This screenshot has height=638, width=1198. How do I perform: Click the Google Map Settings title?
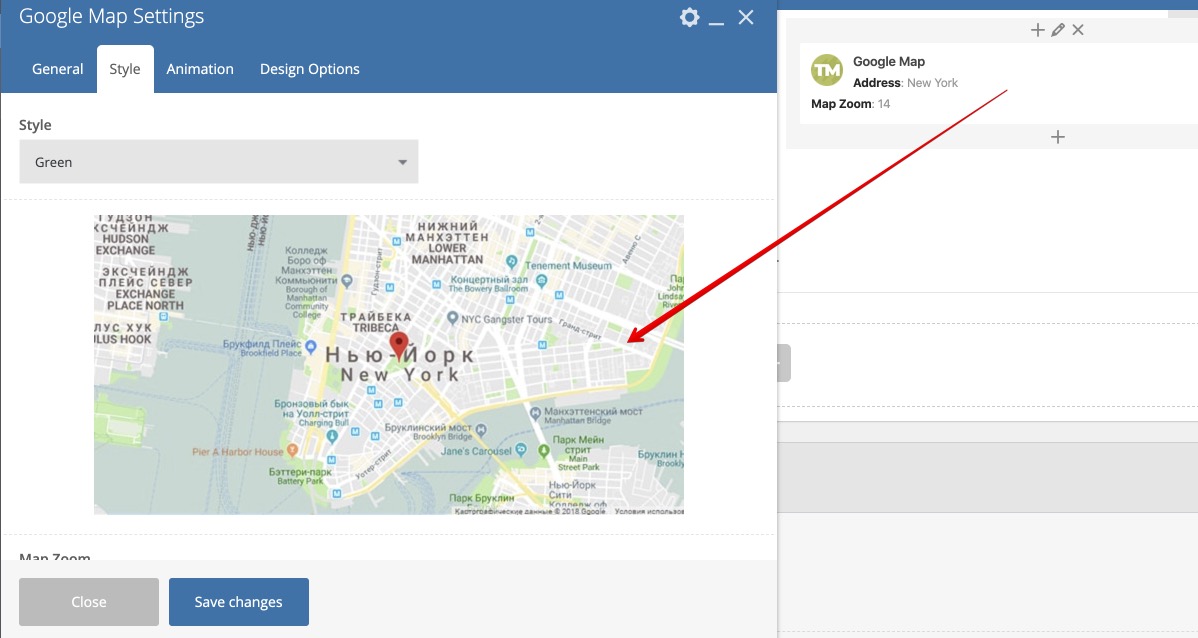pyautogui.click(x=112, y=16)
